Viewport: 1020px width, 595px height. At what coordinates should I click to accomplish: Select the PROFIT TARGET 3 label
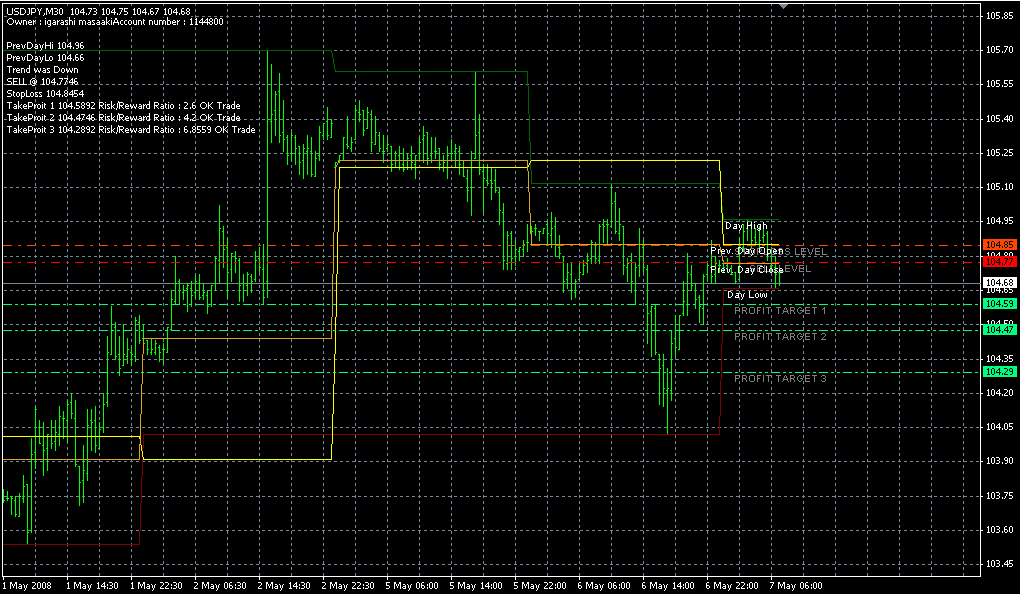(x=780, y=379)
